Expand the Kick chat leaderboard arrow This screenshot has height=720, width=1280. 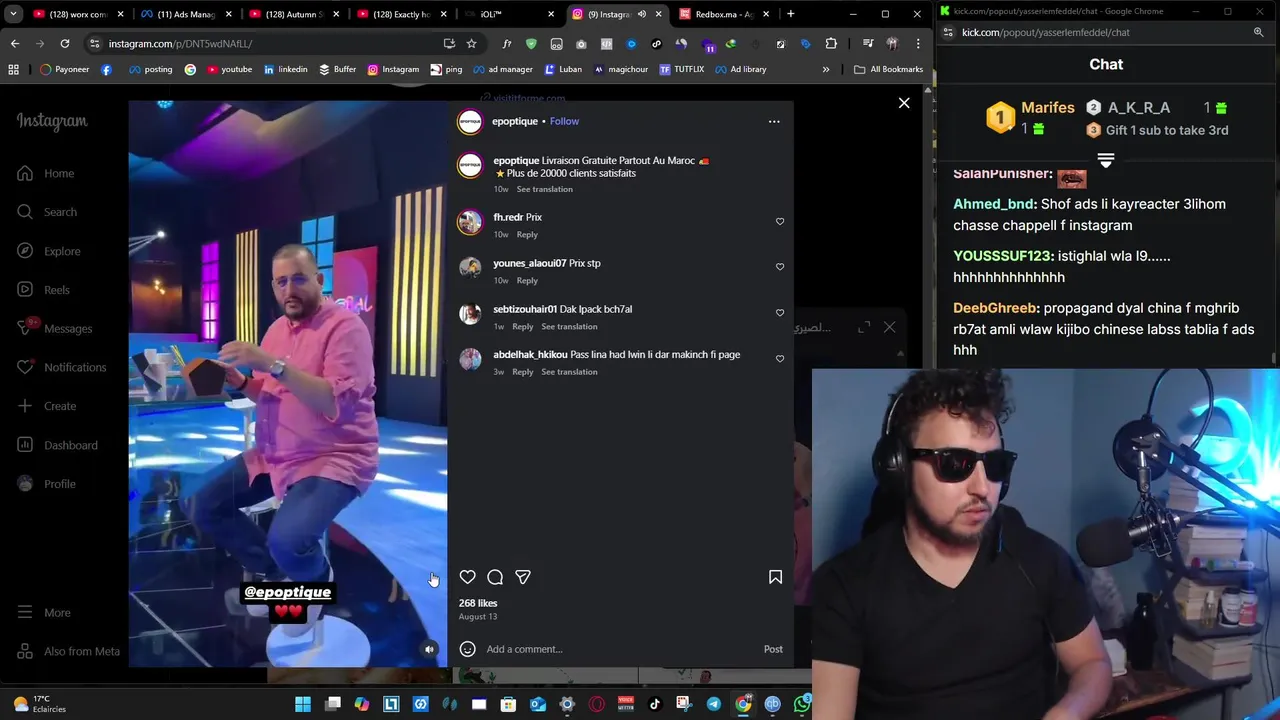[x=1106, y=160]
